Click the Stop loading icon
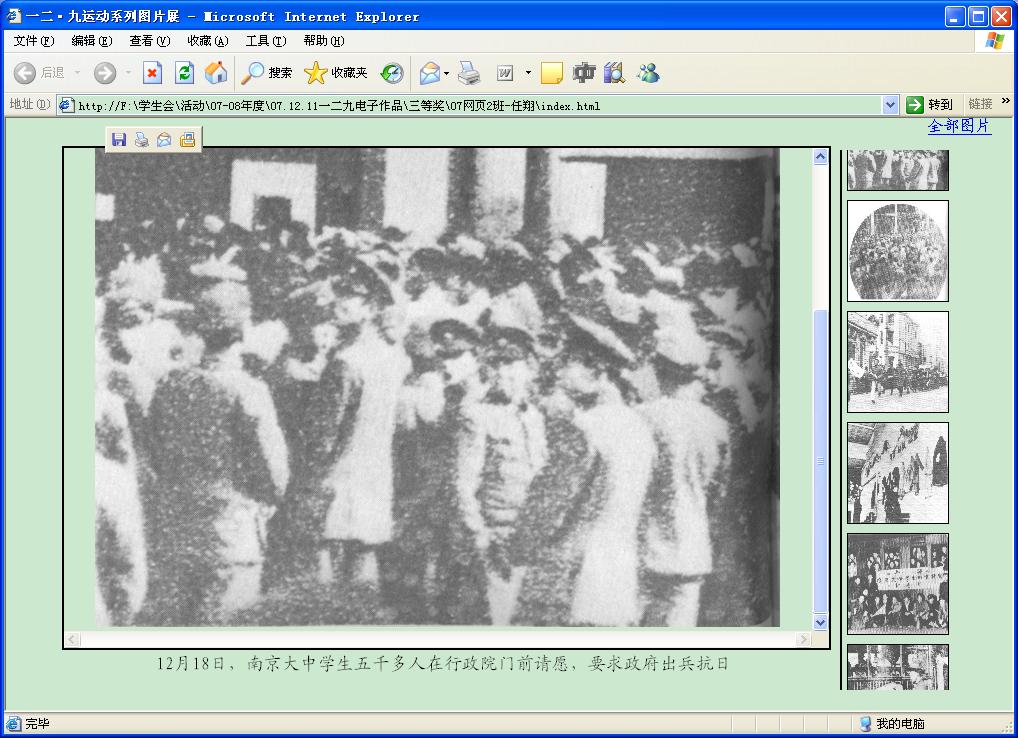The height and width of the screenshot is (738, 1018). point(152,73)
